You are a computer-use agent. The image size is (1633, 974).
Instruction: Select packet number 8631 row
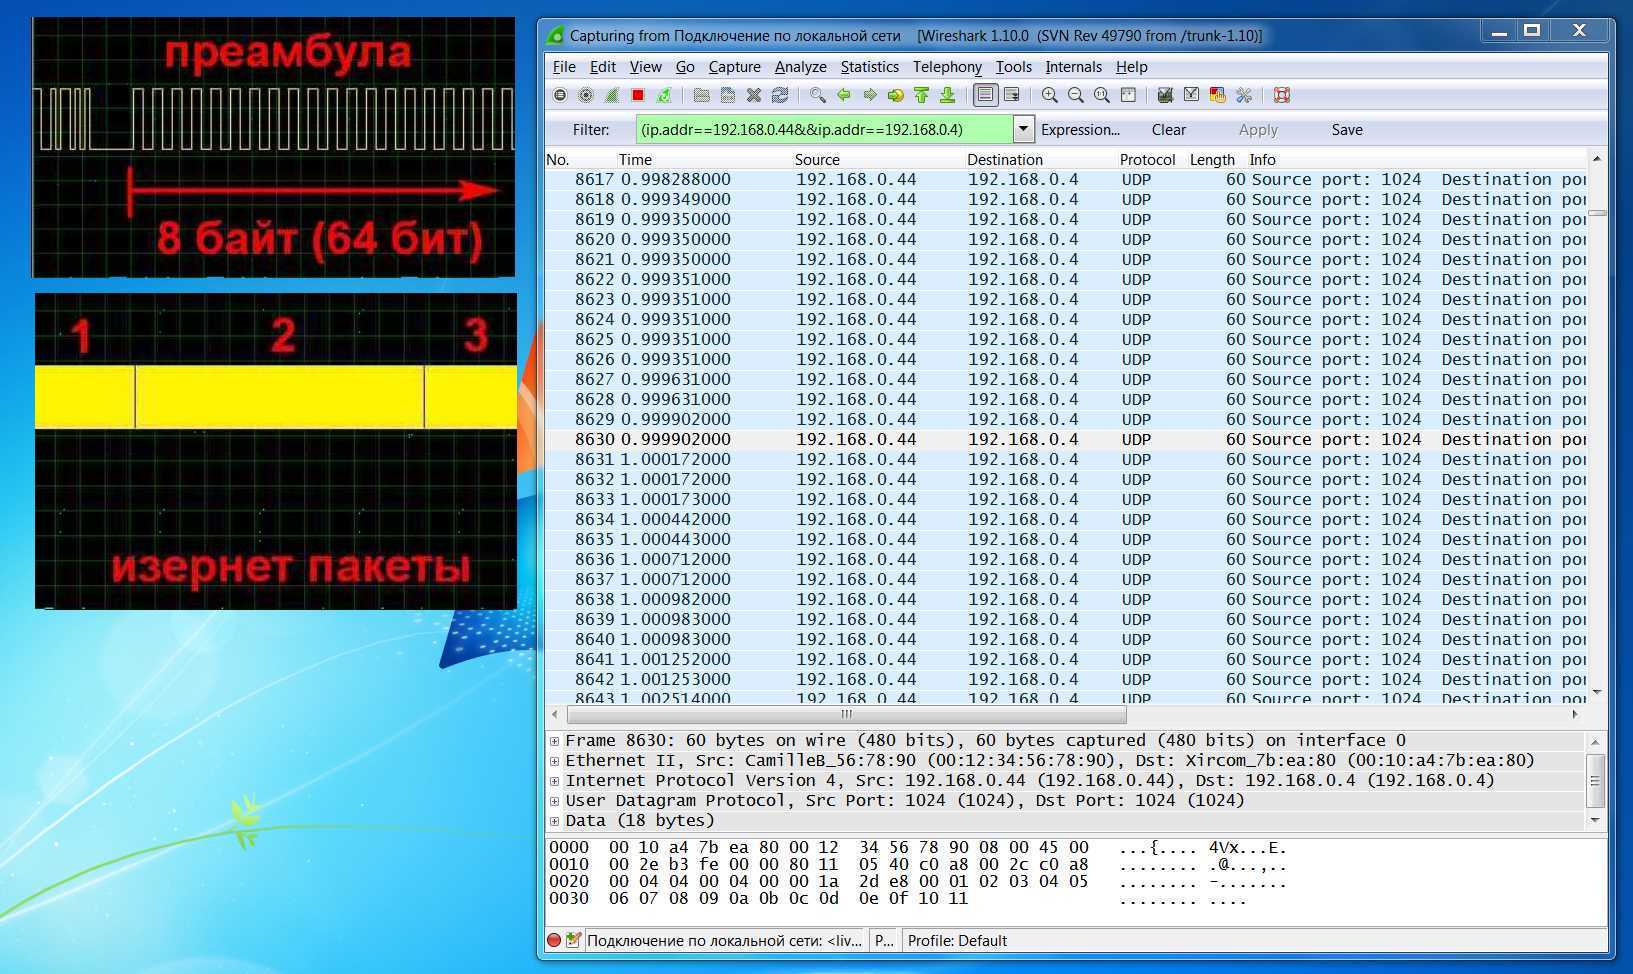(x=1065, y=460)
